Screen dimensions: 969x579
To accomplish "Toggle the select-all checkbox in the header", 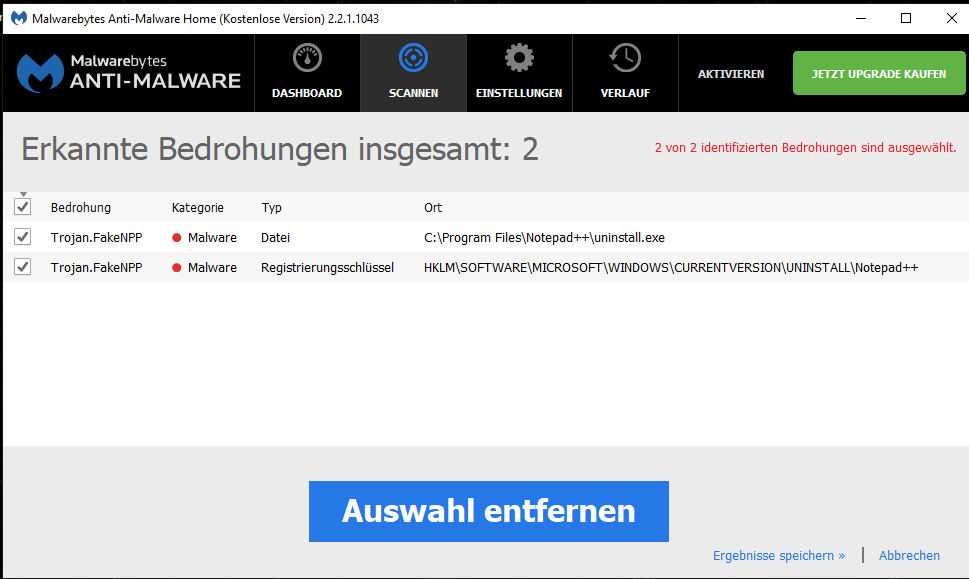I will point(22,207).
